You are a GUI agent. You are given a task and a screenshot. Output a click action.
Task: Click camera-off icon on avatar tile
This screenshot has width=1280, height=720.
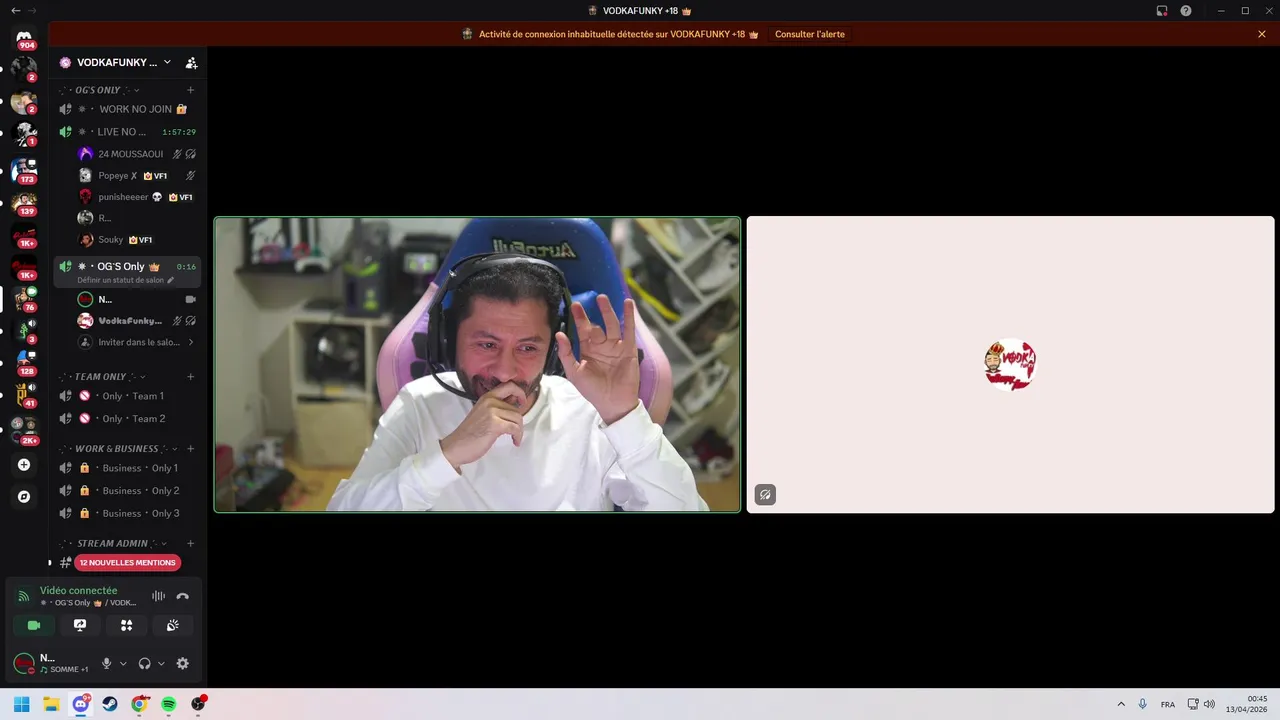(x=765, y=495)
